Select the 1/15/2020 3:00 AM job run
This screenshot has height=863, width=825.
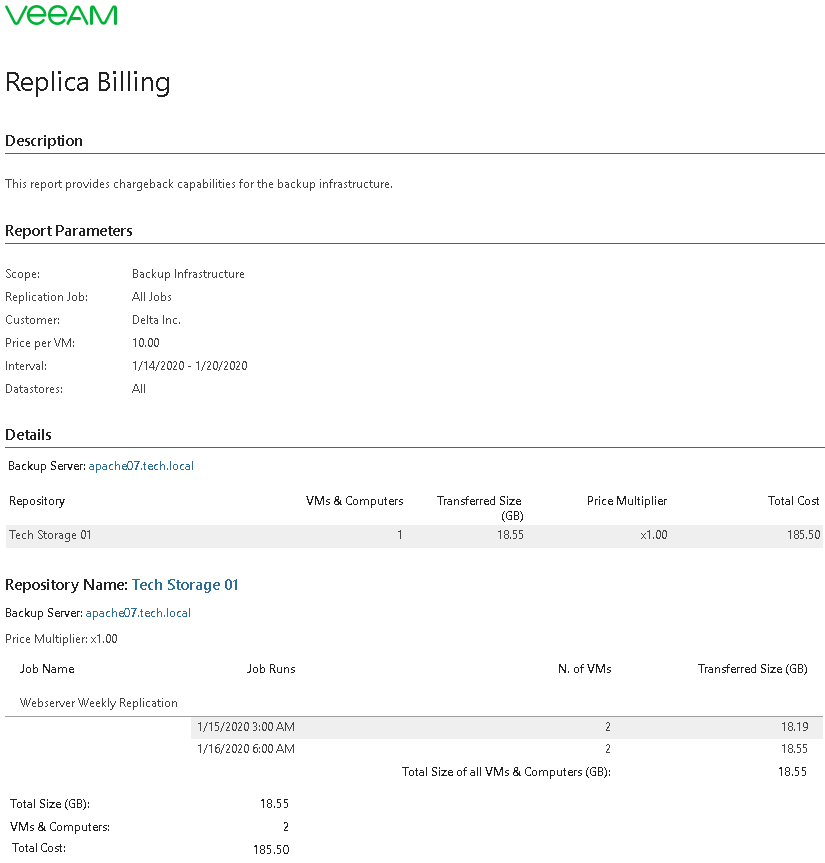pyautogui.click(x=245, y=727)
